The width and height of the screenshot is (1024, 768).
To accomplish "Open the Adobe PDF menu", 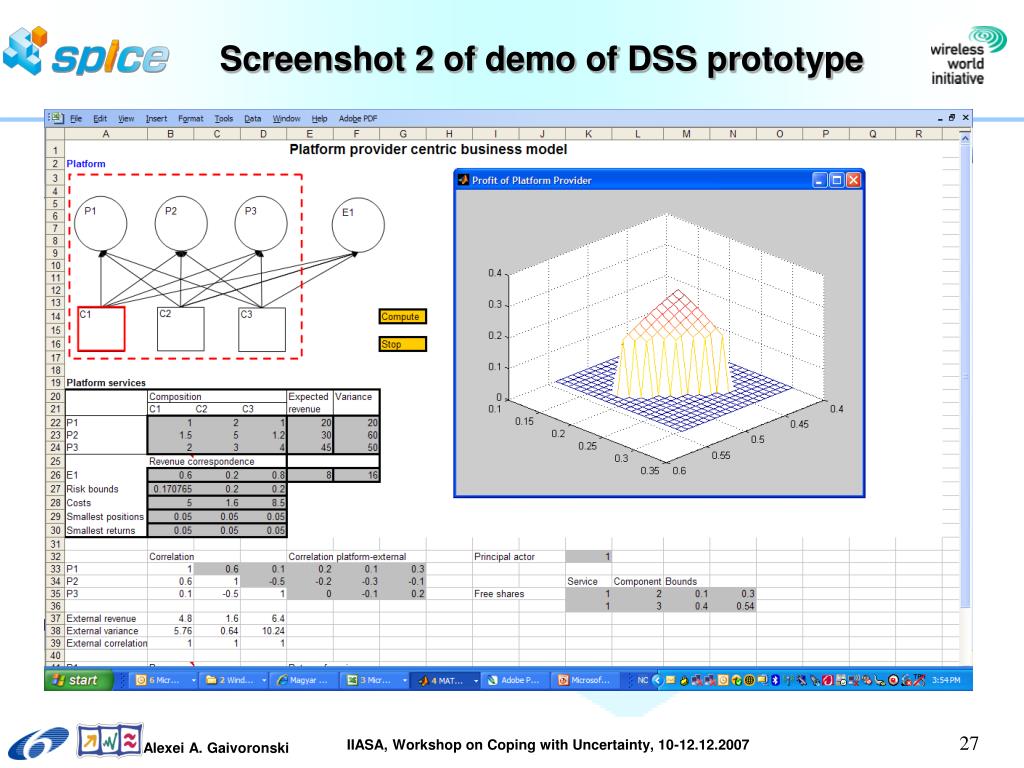I will (357, 118).
